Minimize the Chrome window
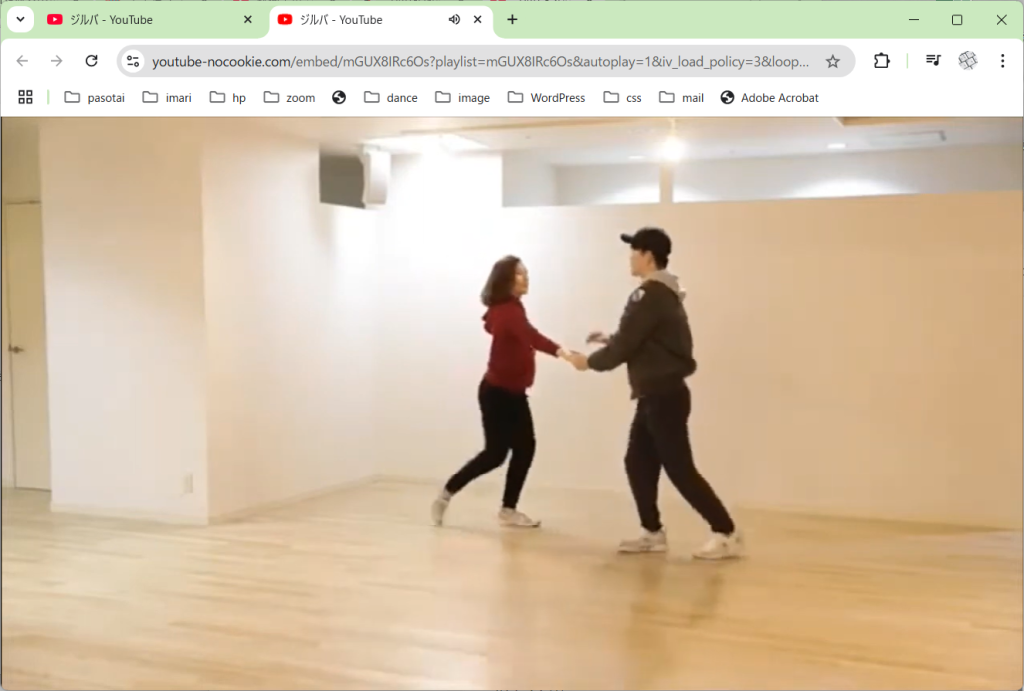 pos(914,20)
